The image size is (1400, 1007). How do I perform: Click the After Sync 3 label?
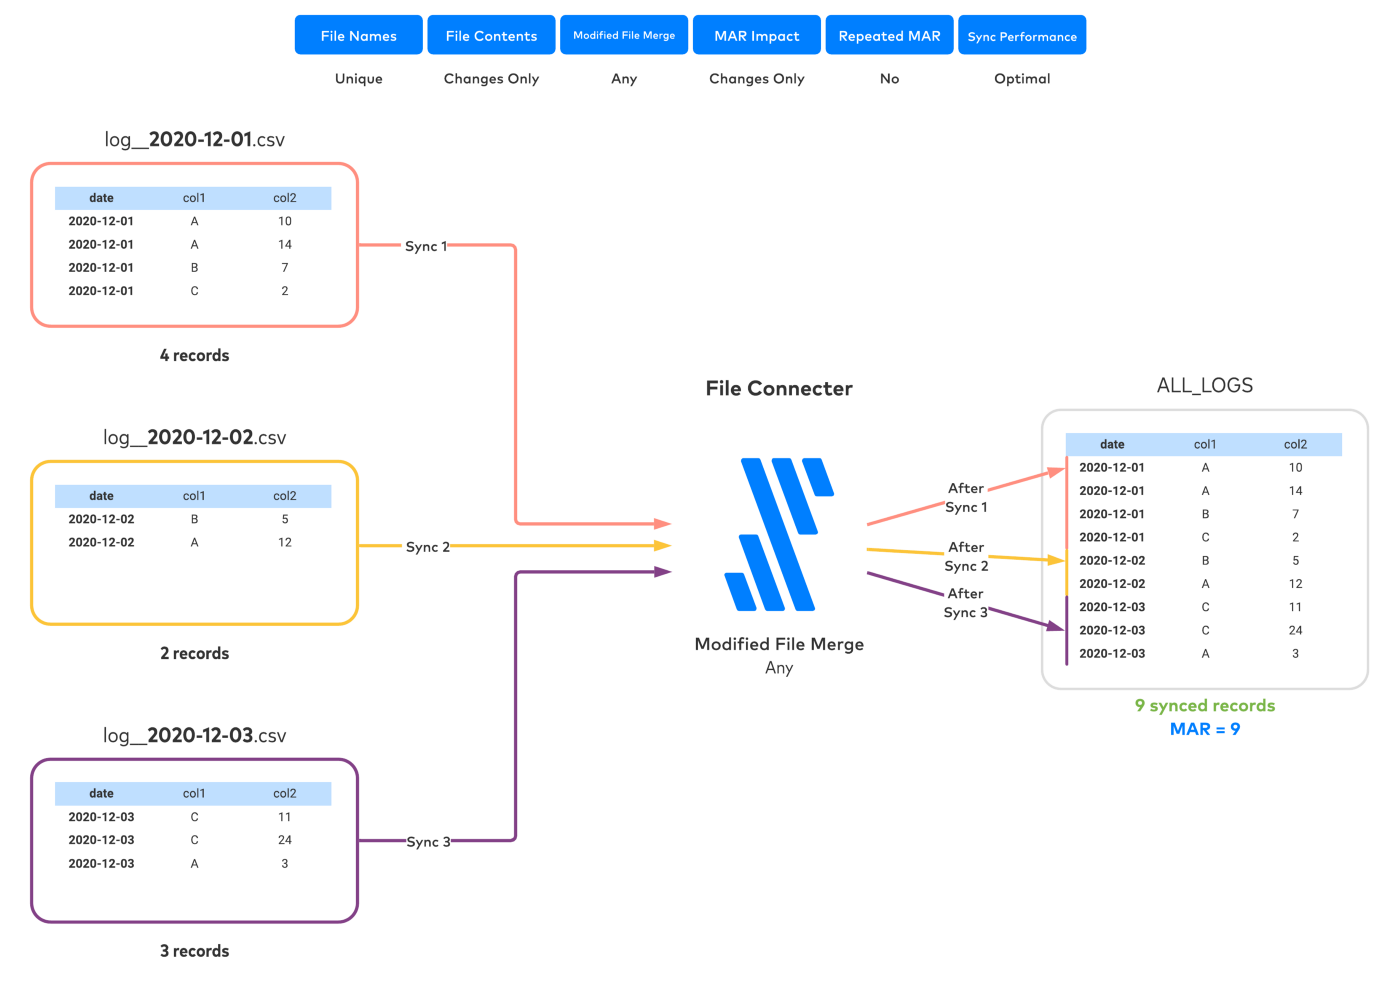click(x=965, y=603)
